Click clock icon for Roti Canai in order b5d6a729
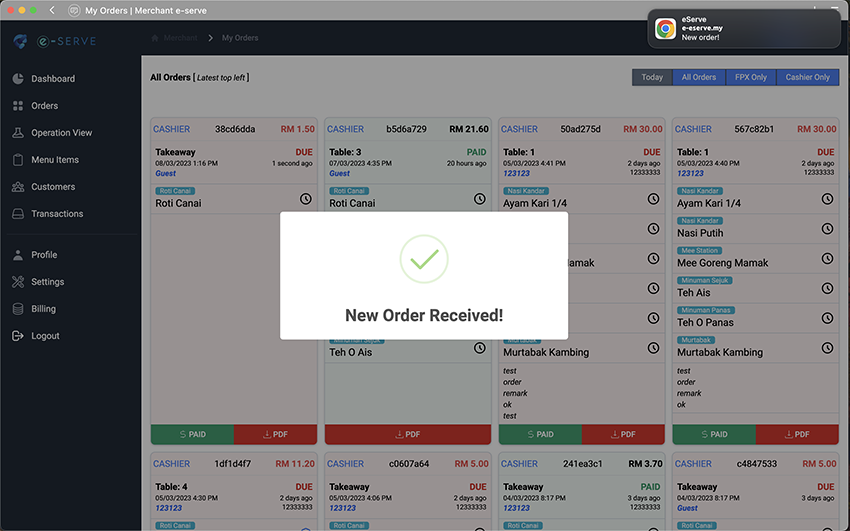This screenshot has width=850, height=531. 480,199
